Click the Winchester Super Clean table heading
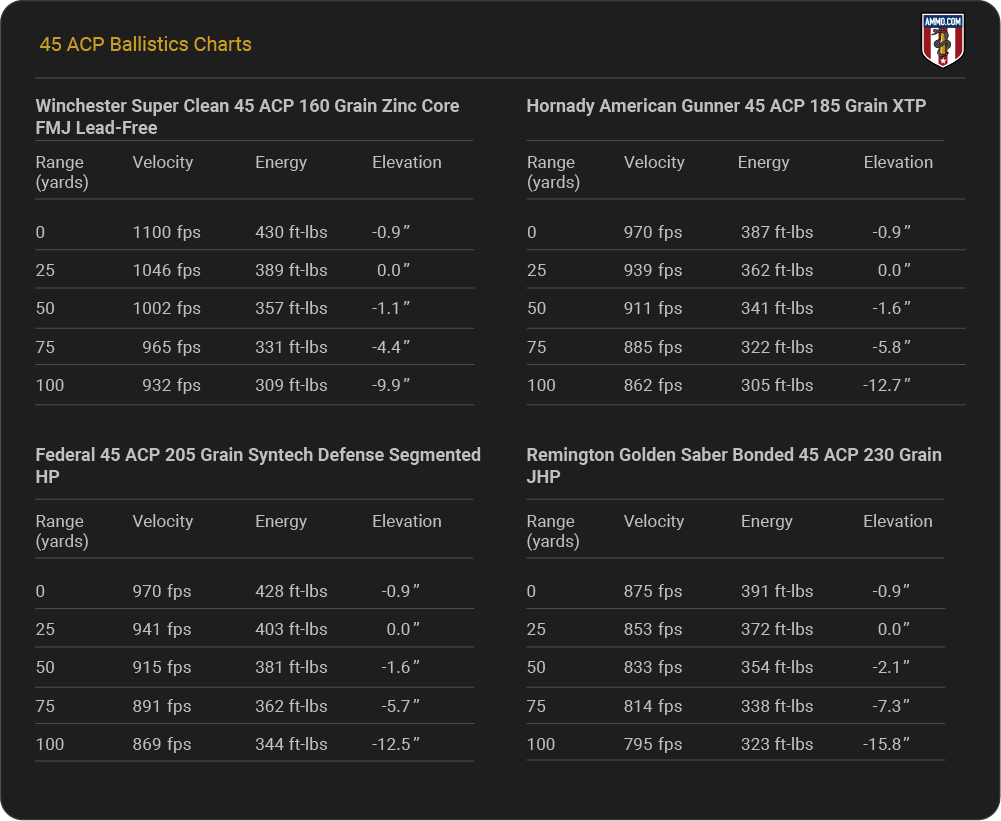This screenshot has width=1001, height=821. 247,116
